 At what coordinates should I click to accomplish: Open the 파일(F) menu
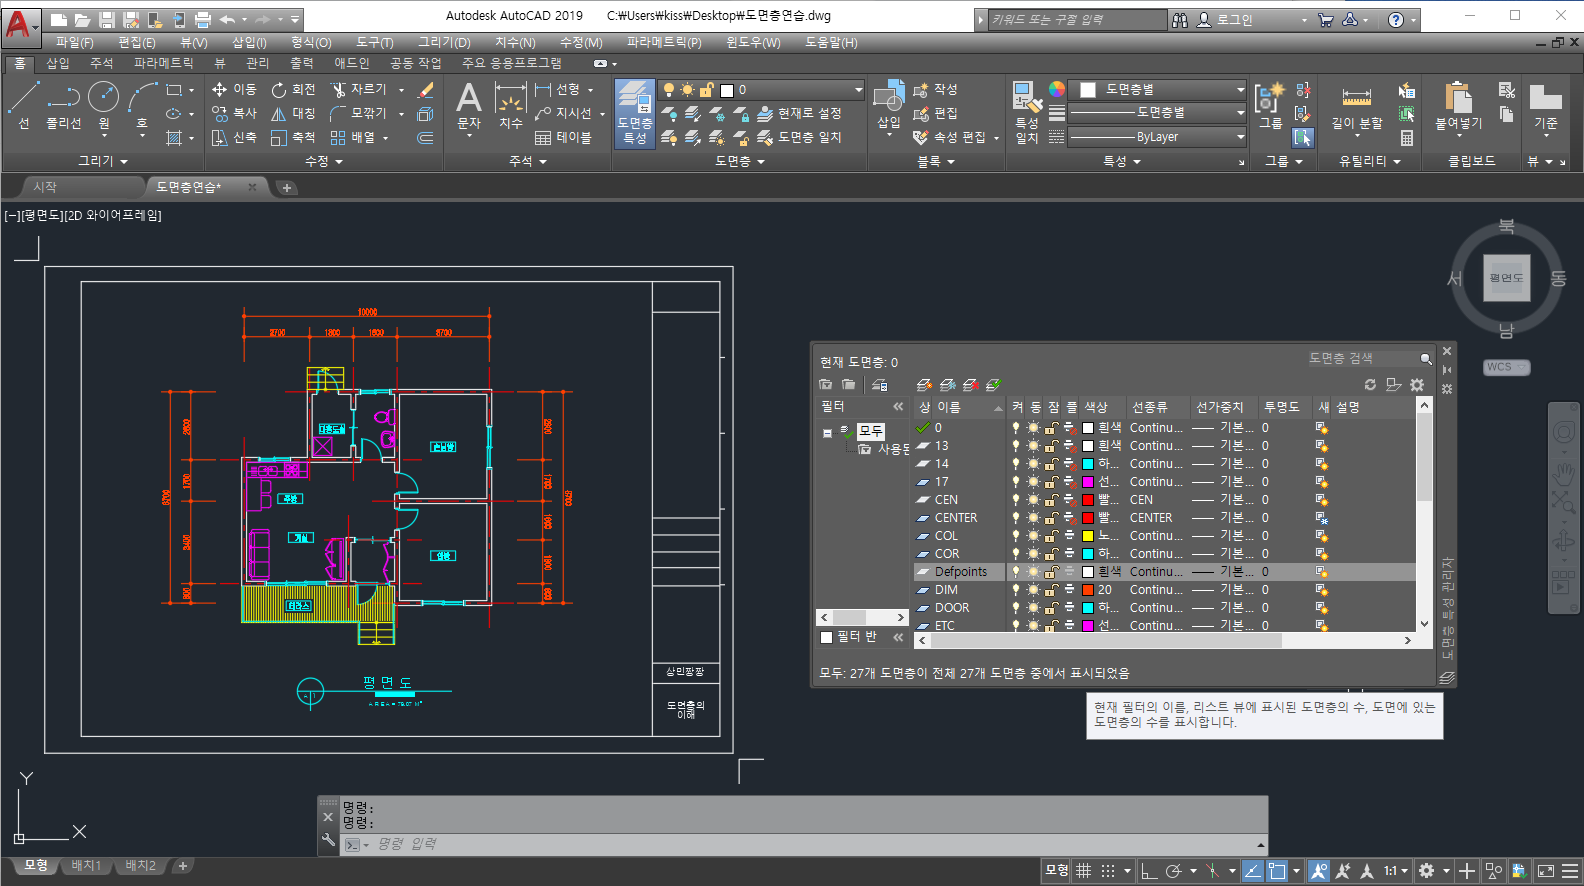tap(74, 42)
